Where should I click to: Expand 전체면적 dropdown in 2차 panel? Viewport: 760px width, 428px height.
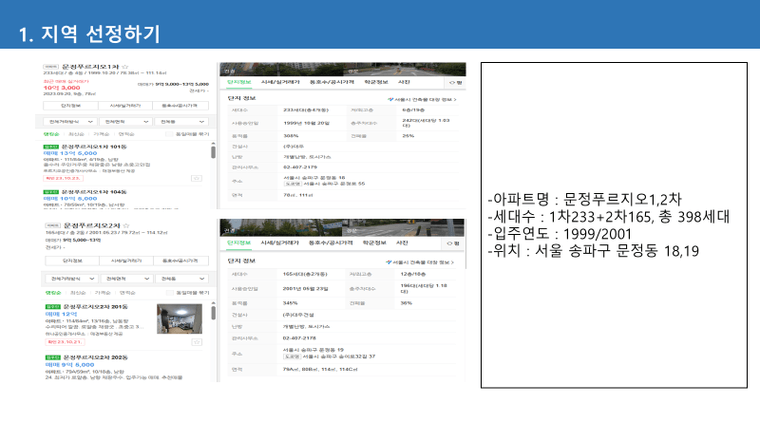coord(127,279)
